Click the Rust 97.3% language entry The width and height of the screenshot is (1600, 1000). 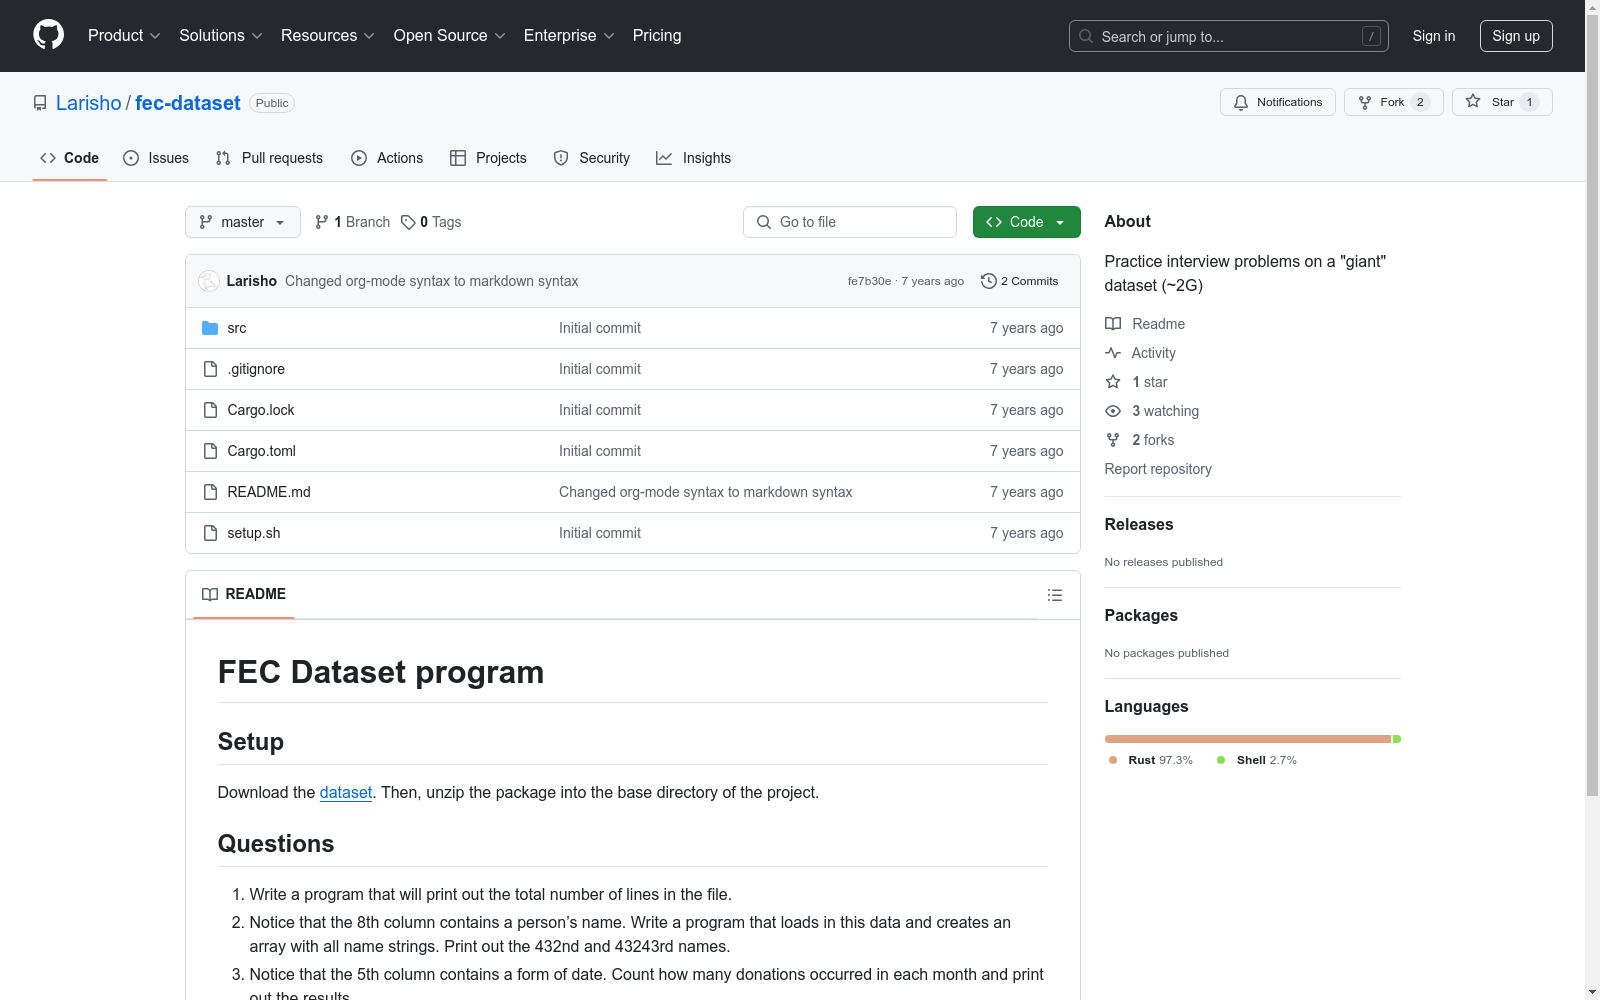pyautogui.click(x=1151, y=760)
